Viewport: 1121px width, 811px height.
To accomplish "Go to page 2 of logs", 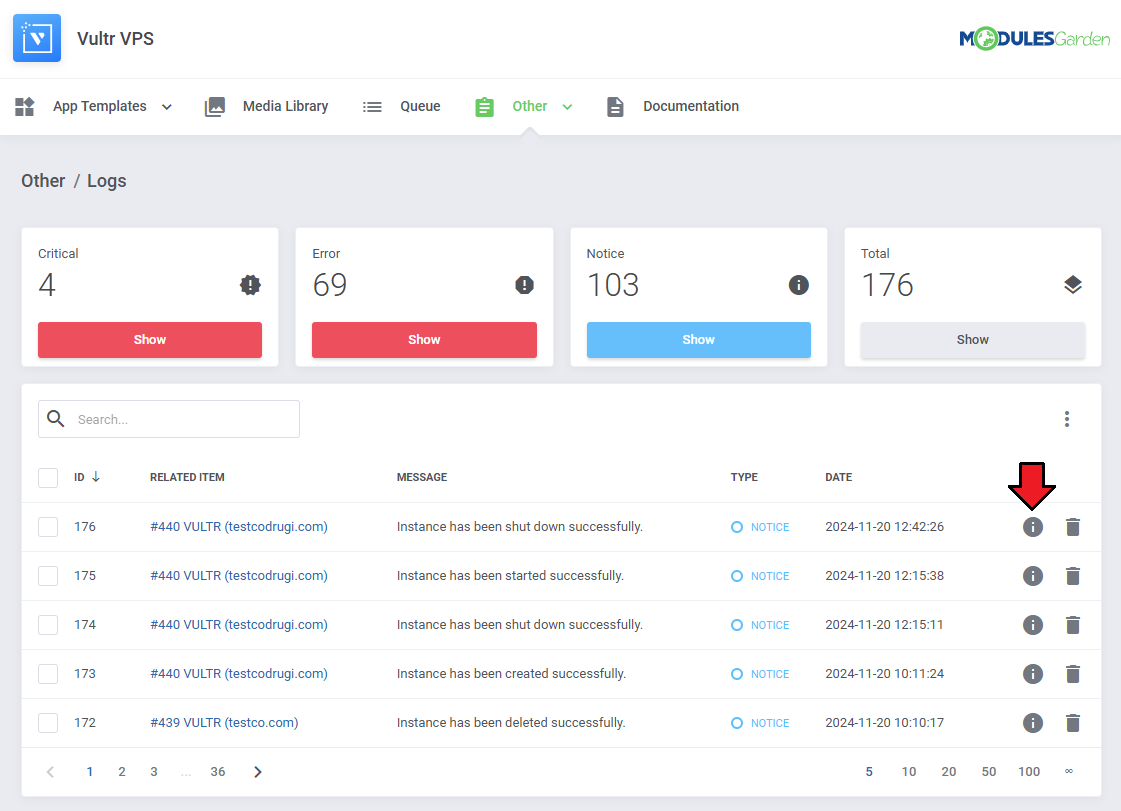I will click(x=122, y=772).
